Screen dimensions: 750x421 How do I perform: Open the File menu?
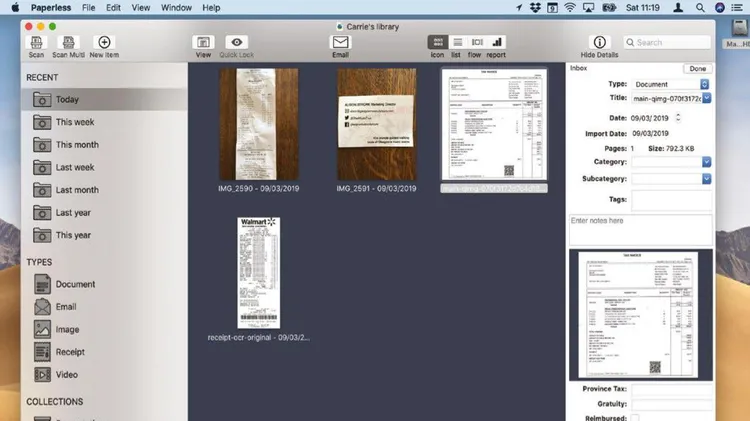point(89,7)
